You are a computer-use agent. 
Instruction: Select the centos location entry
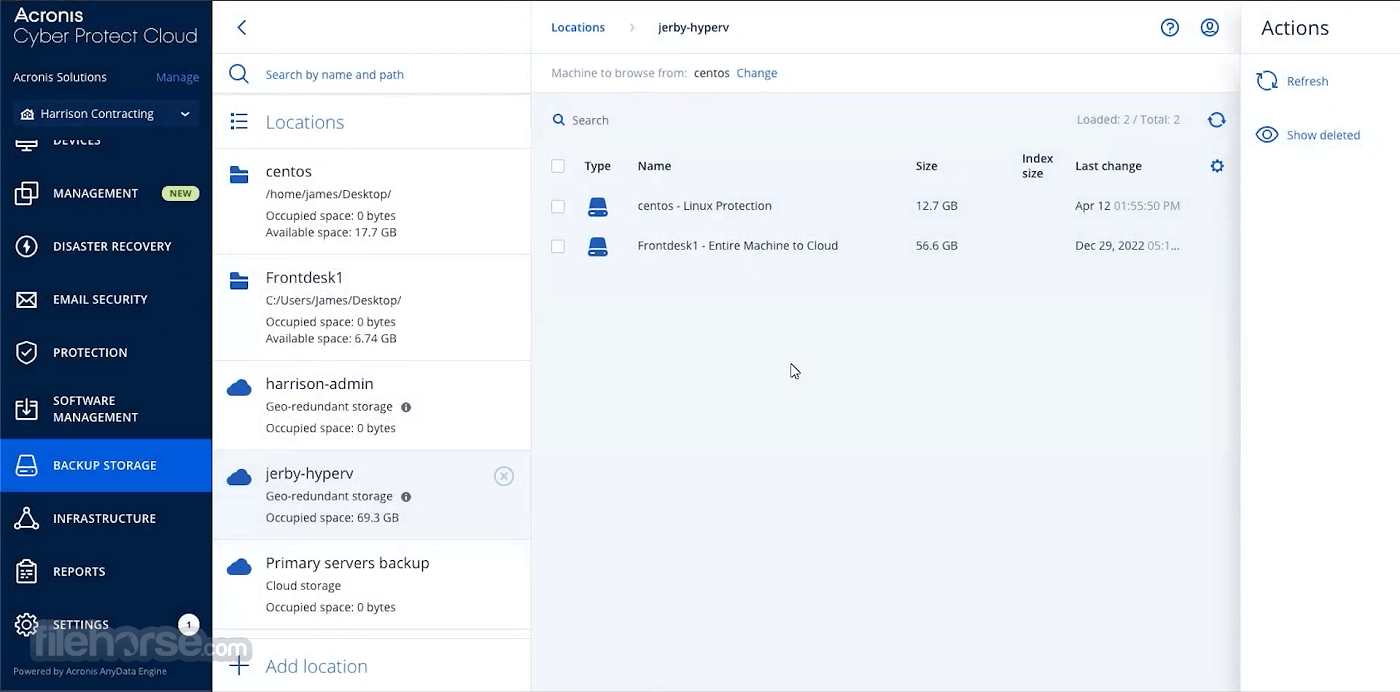pyautogui.click(x=371, y=201)
